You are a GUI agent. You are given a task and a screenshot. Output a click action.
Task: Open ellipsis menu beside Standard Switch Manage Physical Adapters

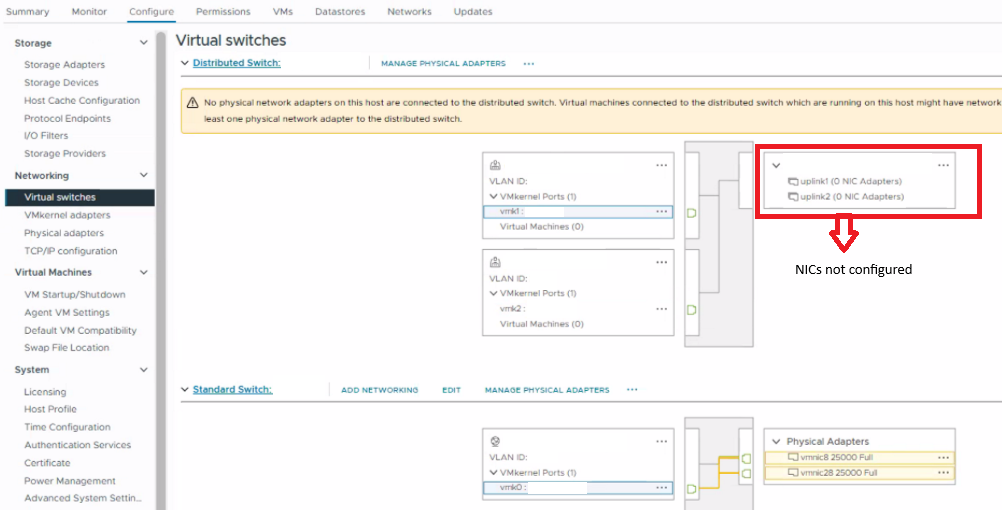tap(631, 390)
